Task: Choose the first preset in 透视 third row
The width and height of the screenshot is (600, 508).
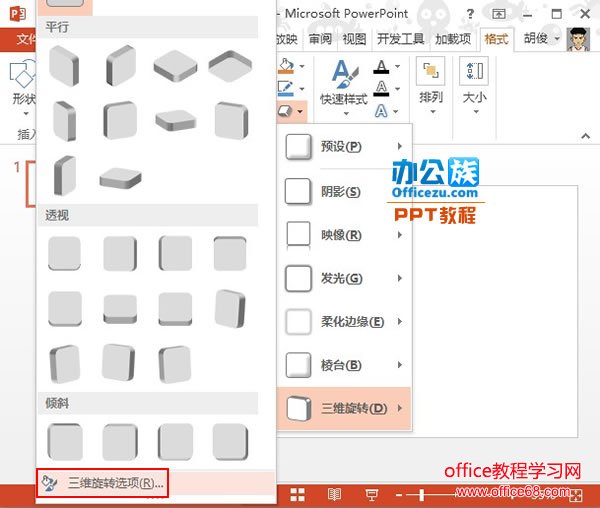Action: [x=64, y=364]
